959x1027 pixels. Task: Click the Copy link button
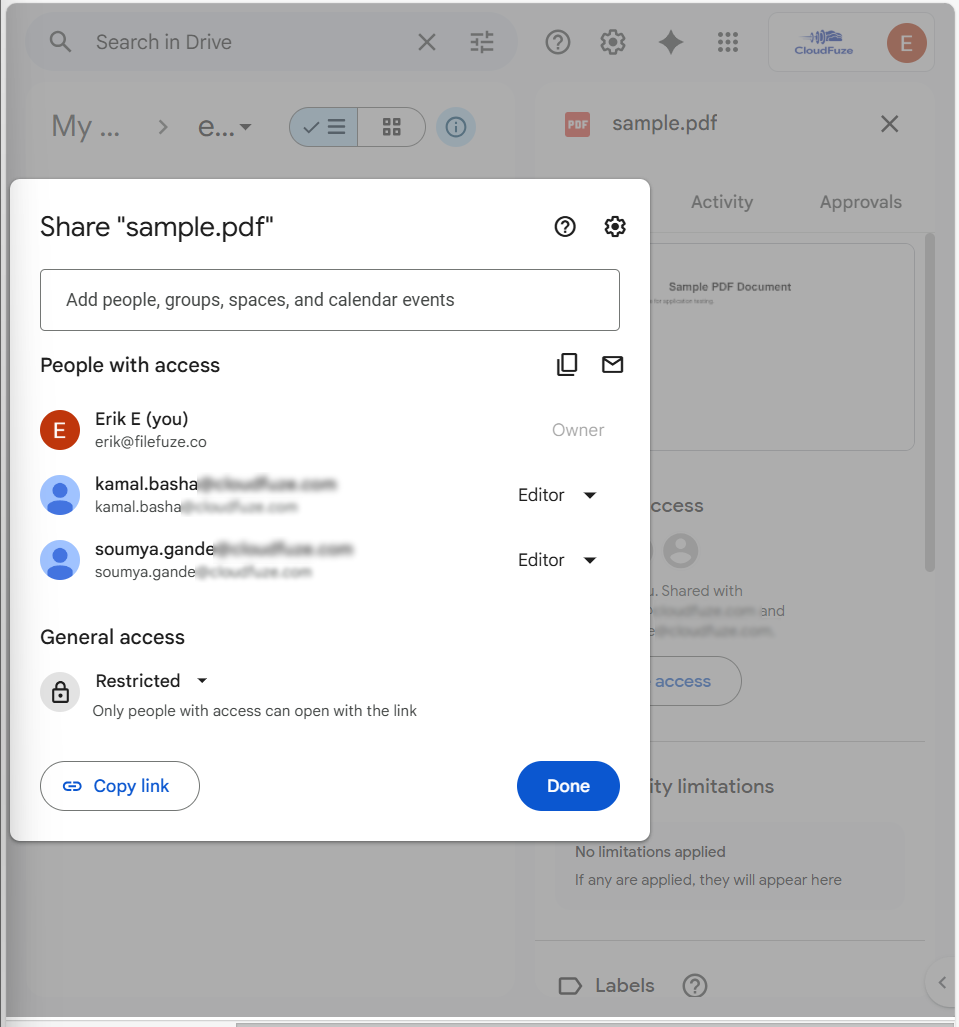click(119, 786)
